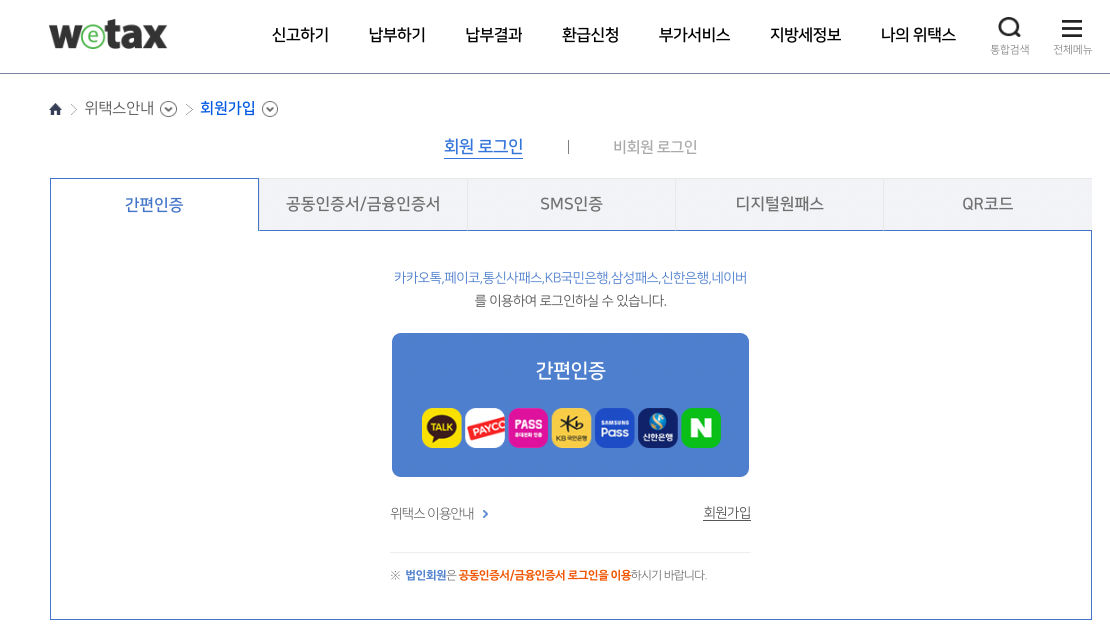Select the 간편인증 tab

point(154,205)
